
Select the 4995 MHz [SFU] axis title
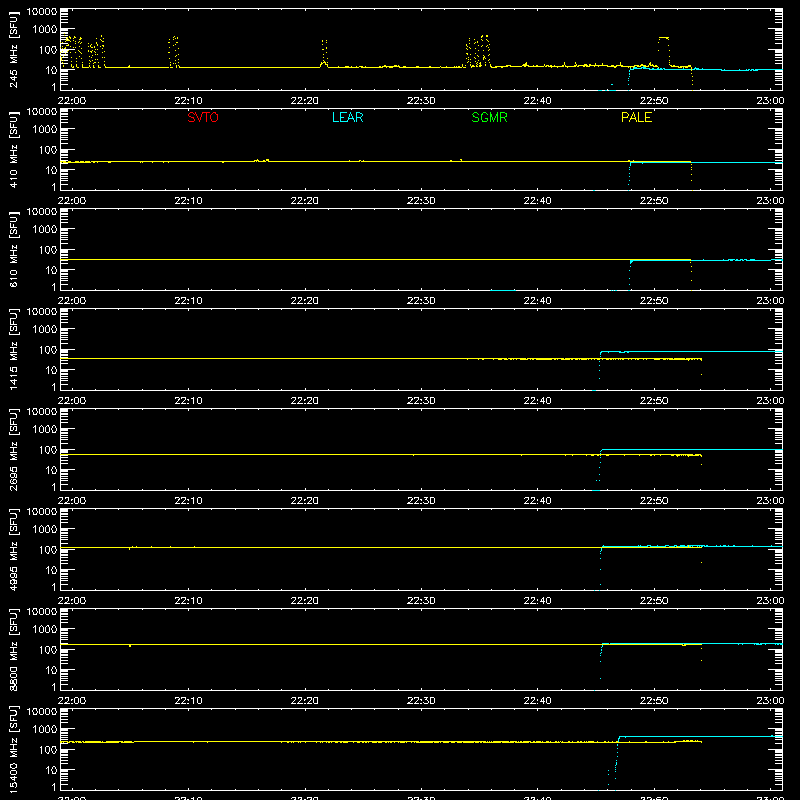(x=14, y=549)
